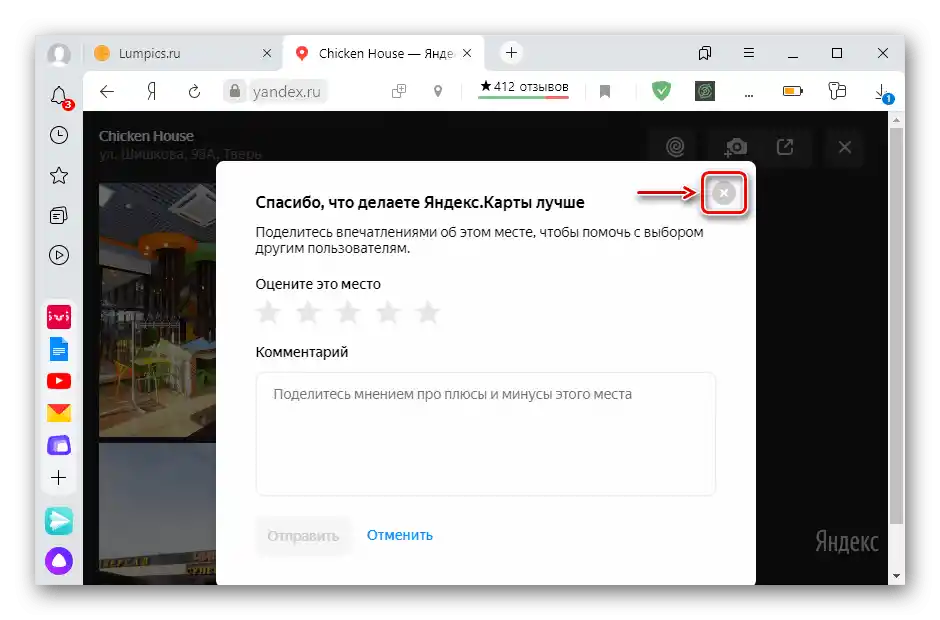Open the messenger sidebar icon
The height and width of the screenshot is (620, 940).
coord(59,521)
